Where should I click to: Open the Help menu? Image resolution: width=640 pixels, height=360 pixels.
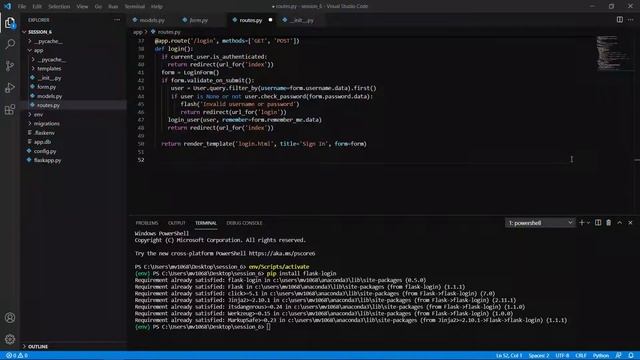tap(157, 7)
